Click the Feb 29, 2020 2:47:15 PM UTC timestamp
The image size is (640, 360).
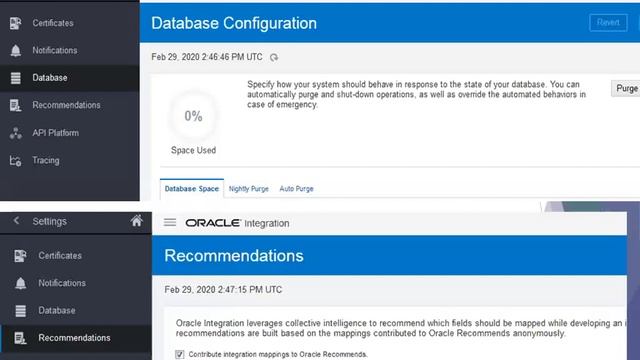pyautogui.click(x=223, y=290)
